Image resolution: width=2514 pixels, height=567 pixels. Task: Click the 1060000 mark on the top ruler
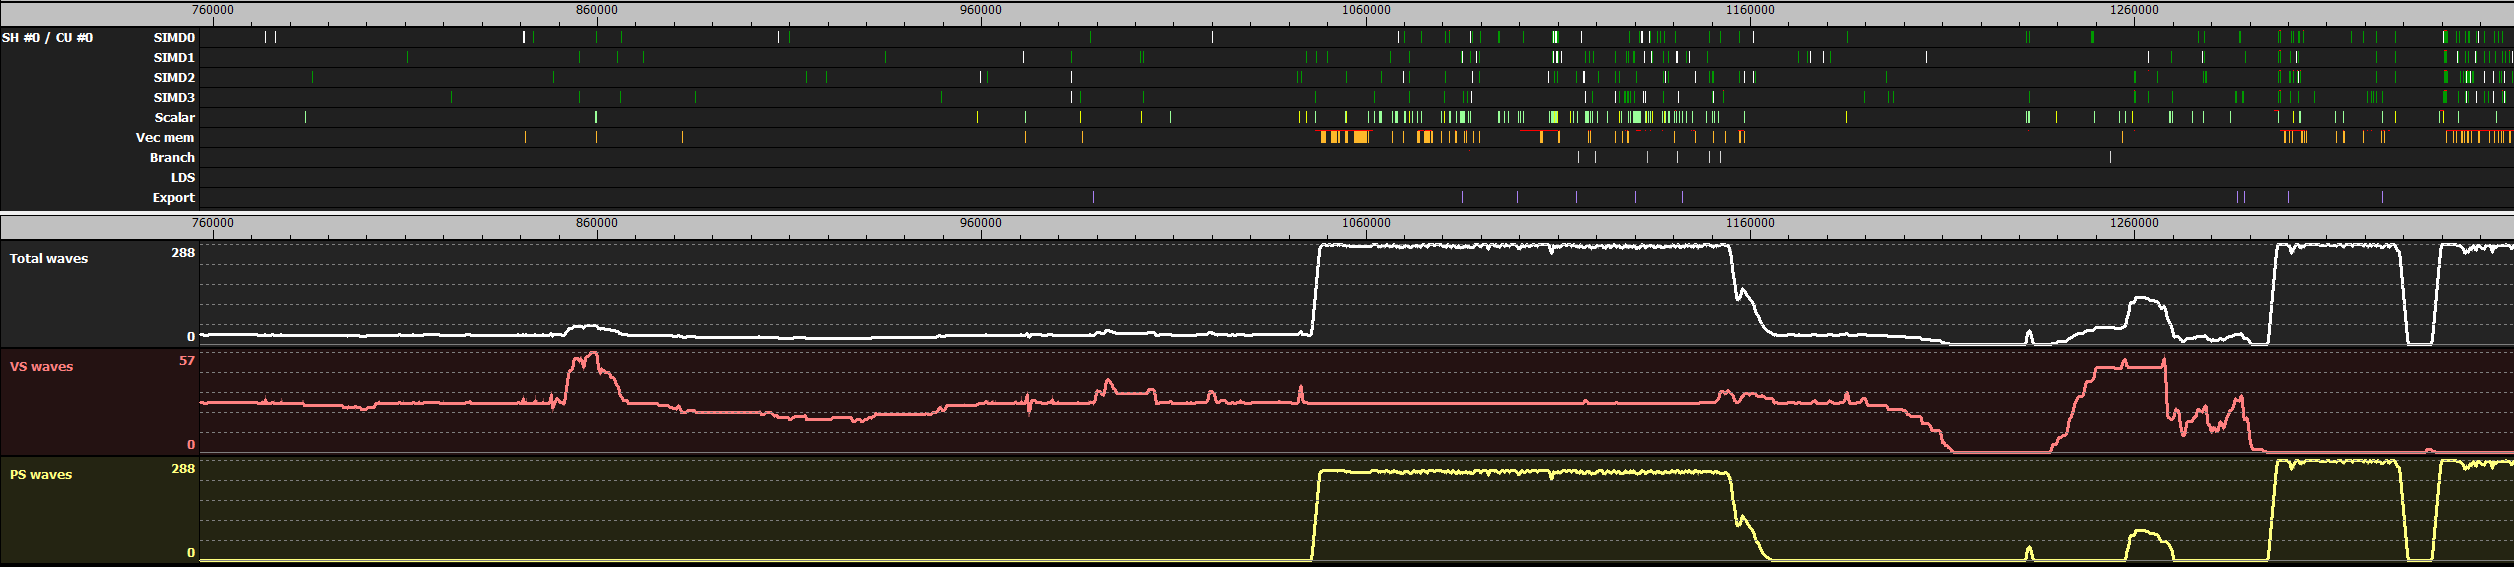1366,10
